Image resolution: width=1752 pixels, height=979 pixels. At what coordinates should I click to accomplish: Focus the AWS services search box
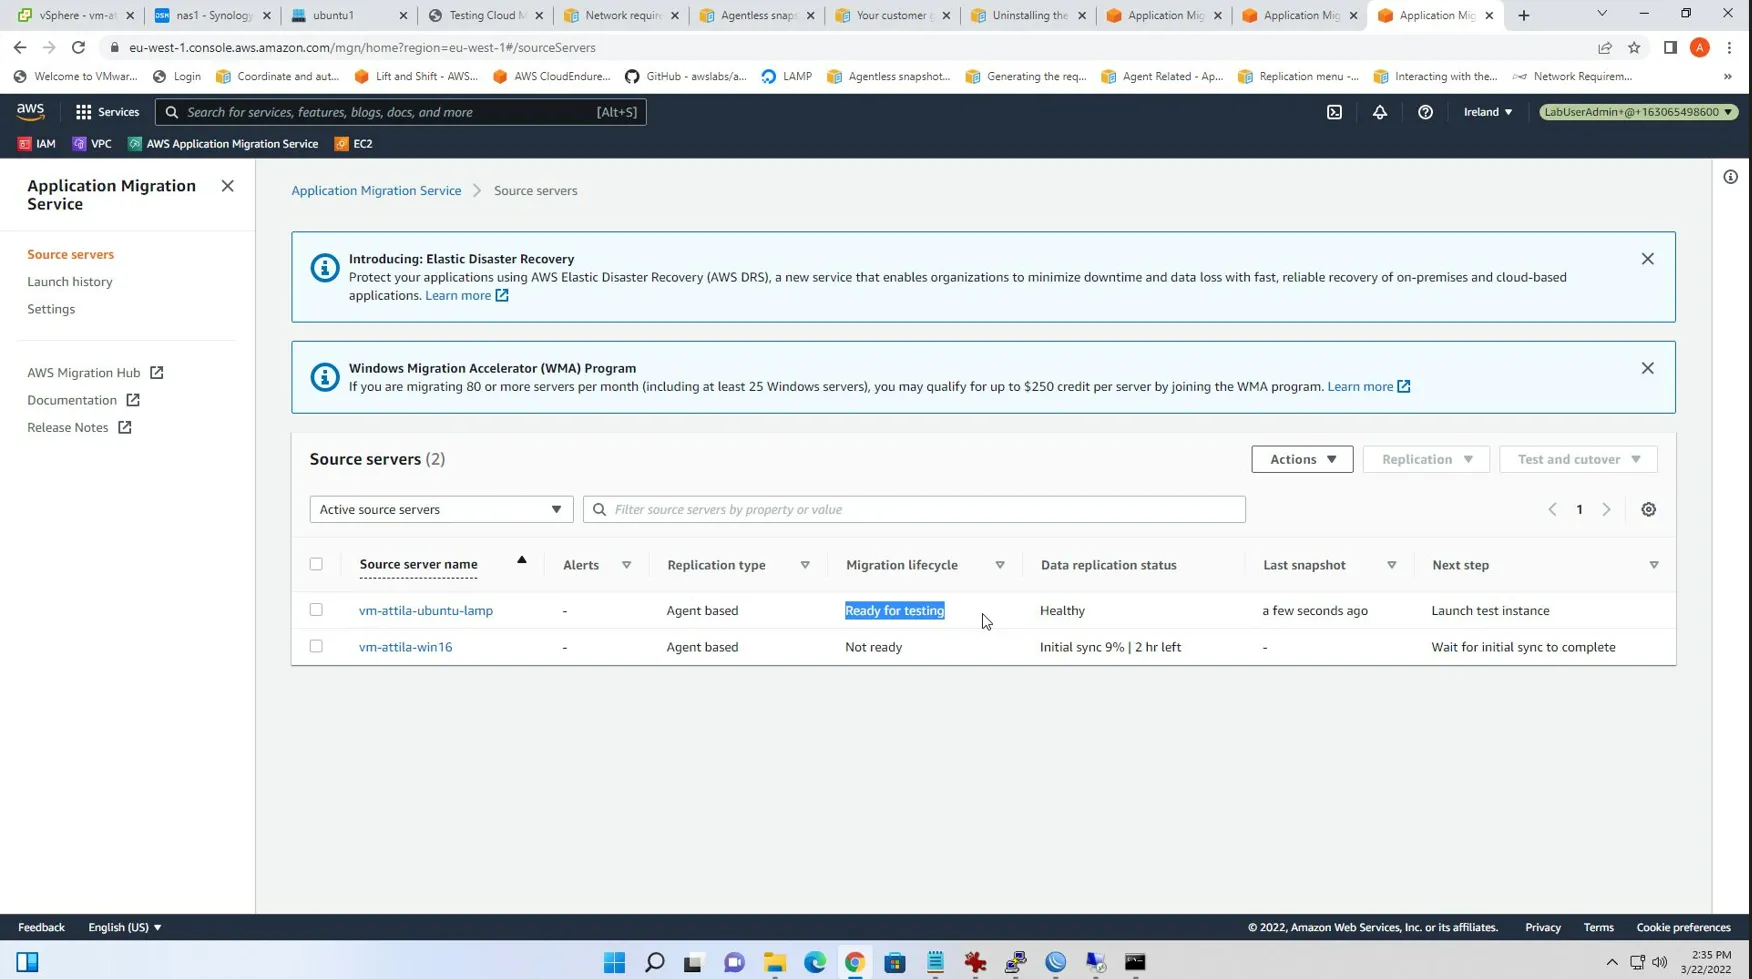point(401,112)
